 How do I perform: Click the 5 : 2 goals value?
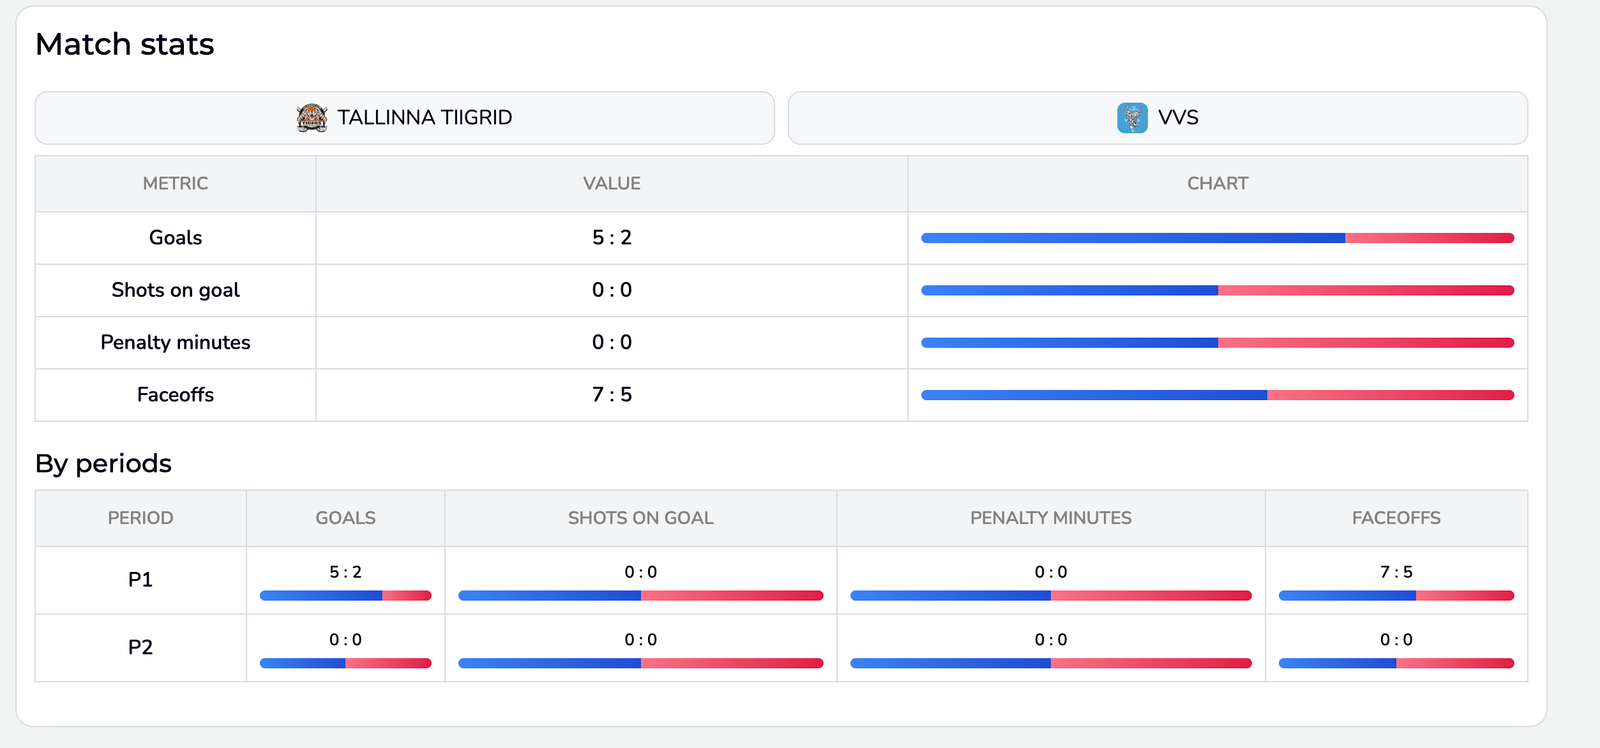pos(611,238)
